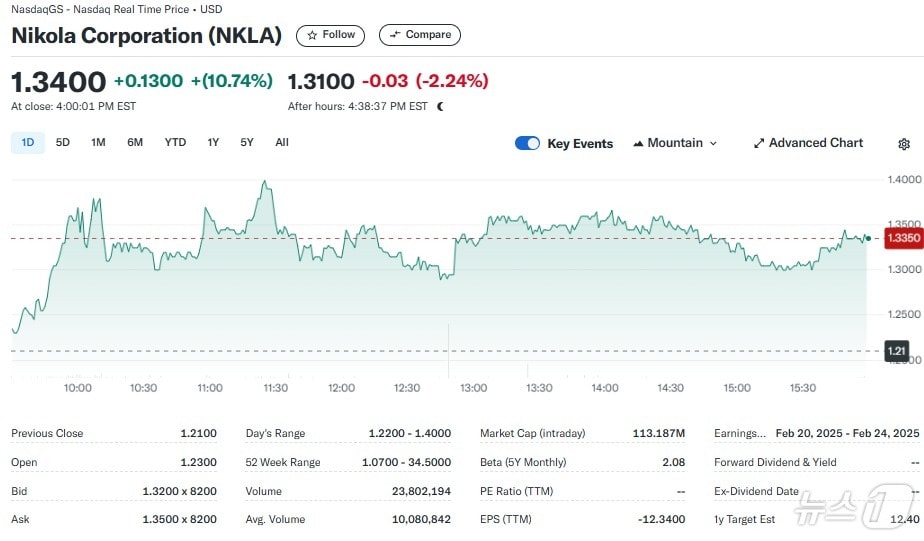Toggle the Key Events switch
924x541 pixels.
click(527, 143)
